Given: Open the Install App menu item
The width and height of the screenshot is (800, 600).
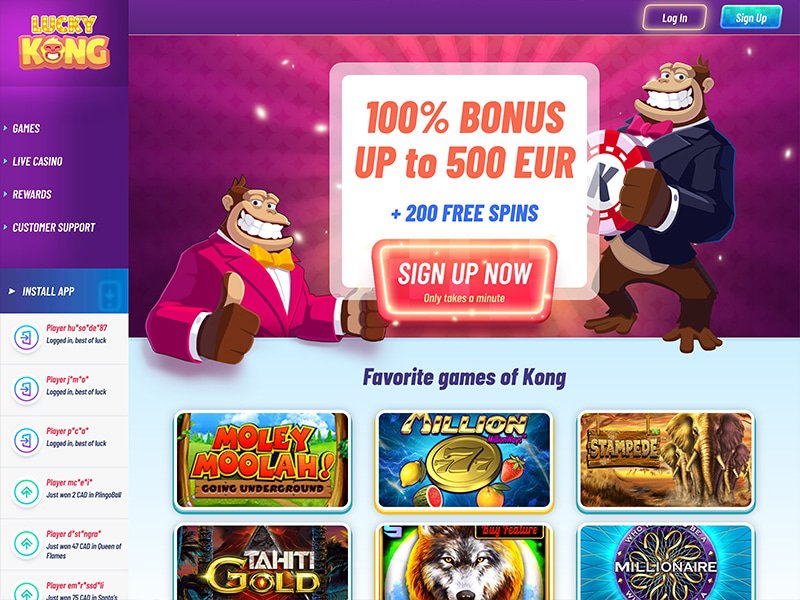Looking at the screenshot, I should [48, 291].
